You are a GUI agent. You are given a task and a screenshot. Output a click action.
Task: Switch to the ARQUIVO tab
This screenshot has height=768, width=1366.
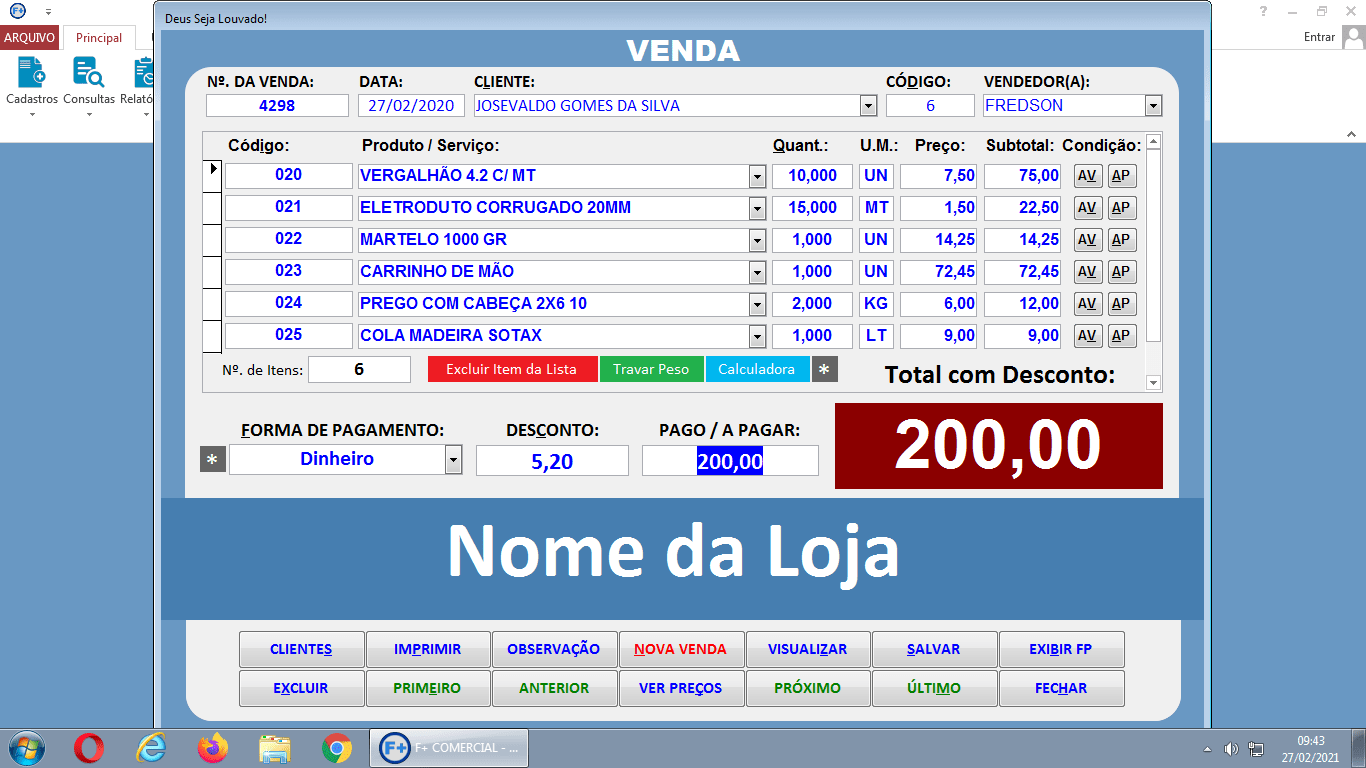[x=29, y=37]
